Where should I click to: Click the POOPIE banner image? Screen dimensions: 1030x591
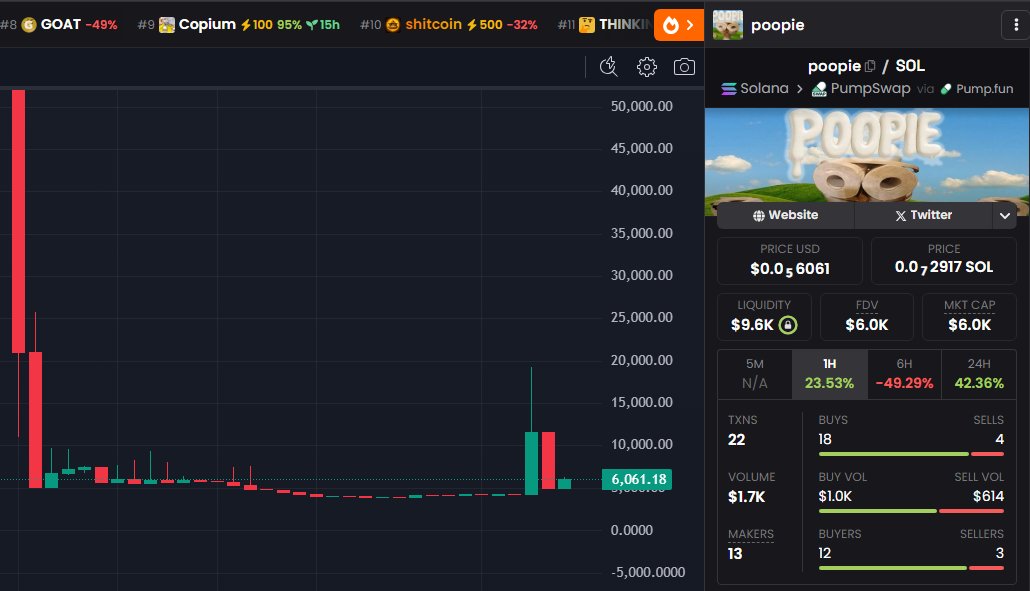[x=867, y=156]
